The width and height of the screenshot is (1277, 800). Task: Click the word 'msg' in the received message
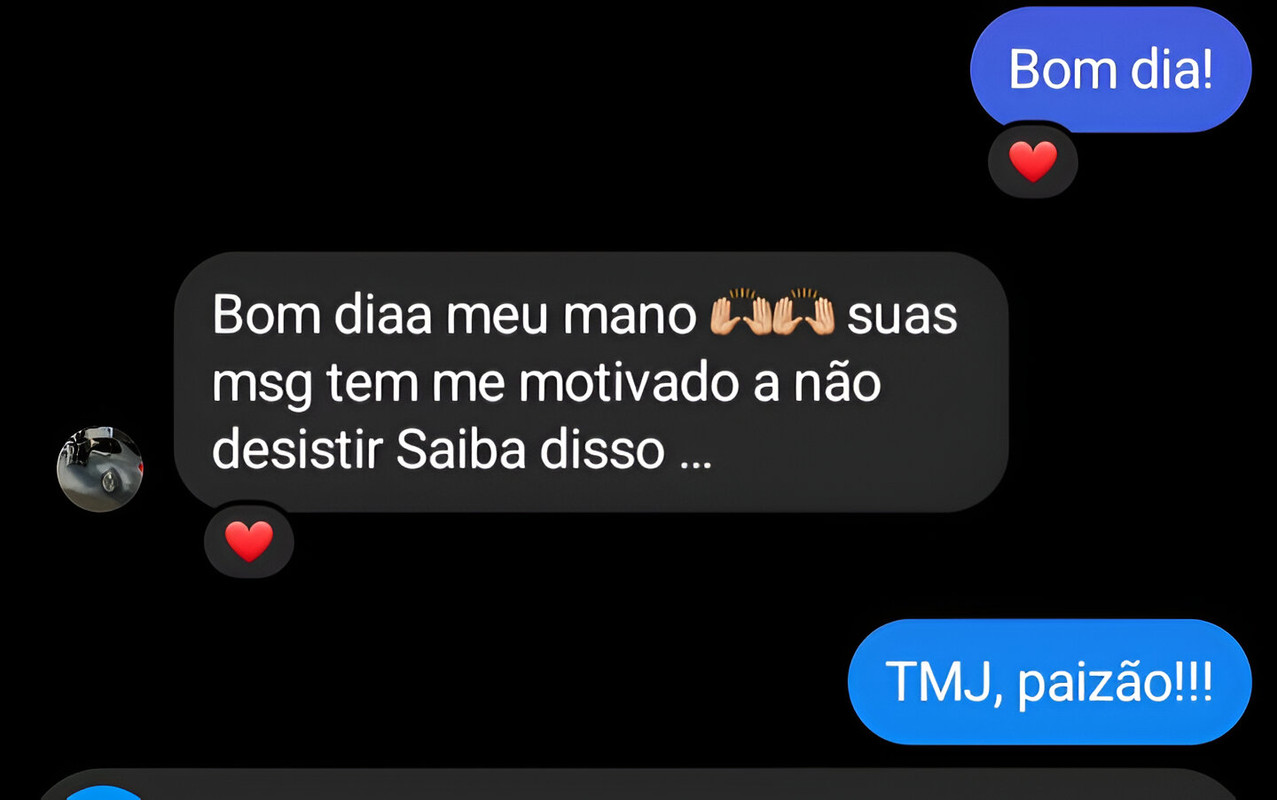click(x=262, y=388)
